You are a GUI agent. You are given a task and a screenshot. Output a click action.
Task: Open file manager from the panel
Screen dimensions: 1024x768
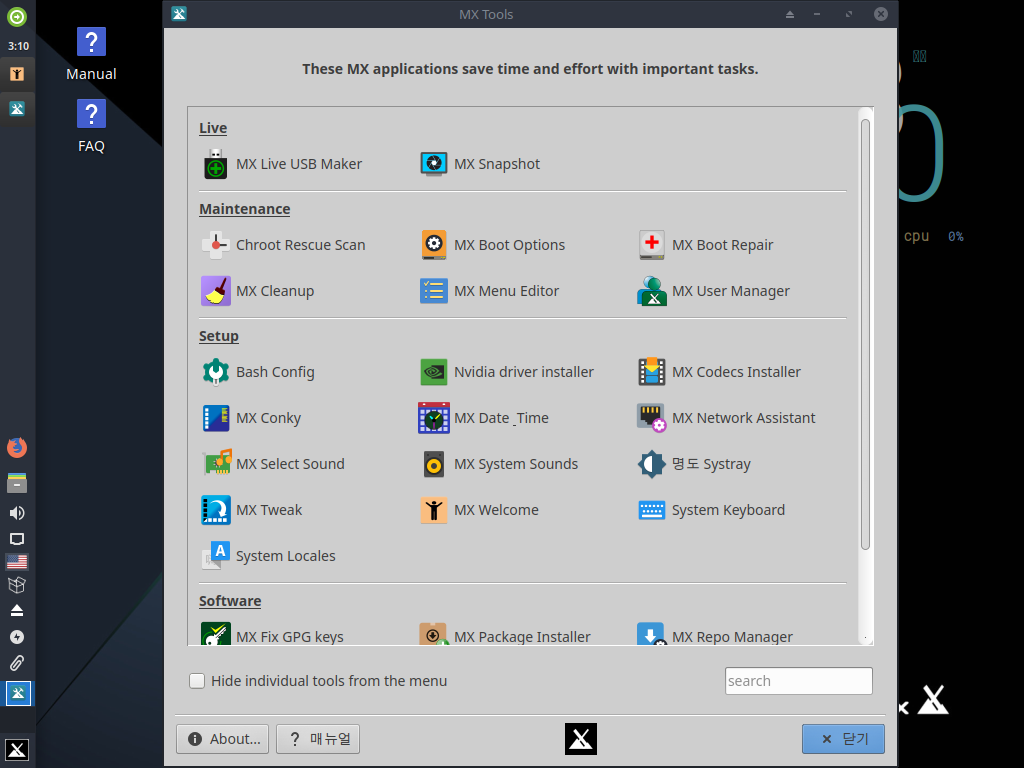click(x=17, y=483)
